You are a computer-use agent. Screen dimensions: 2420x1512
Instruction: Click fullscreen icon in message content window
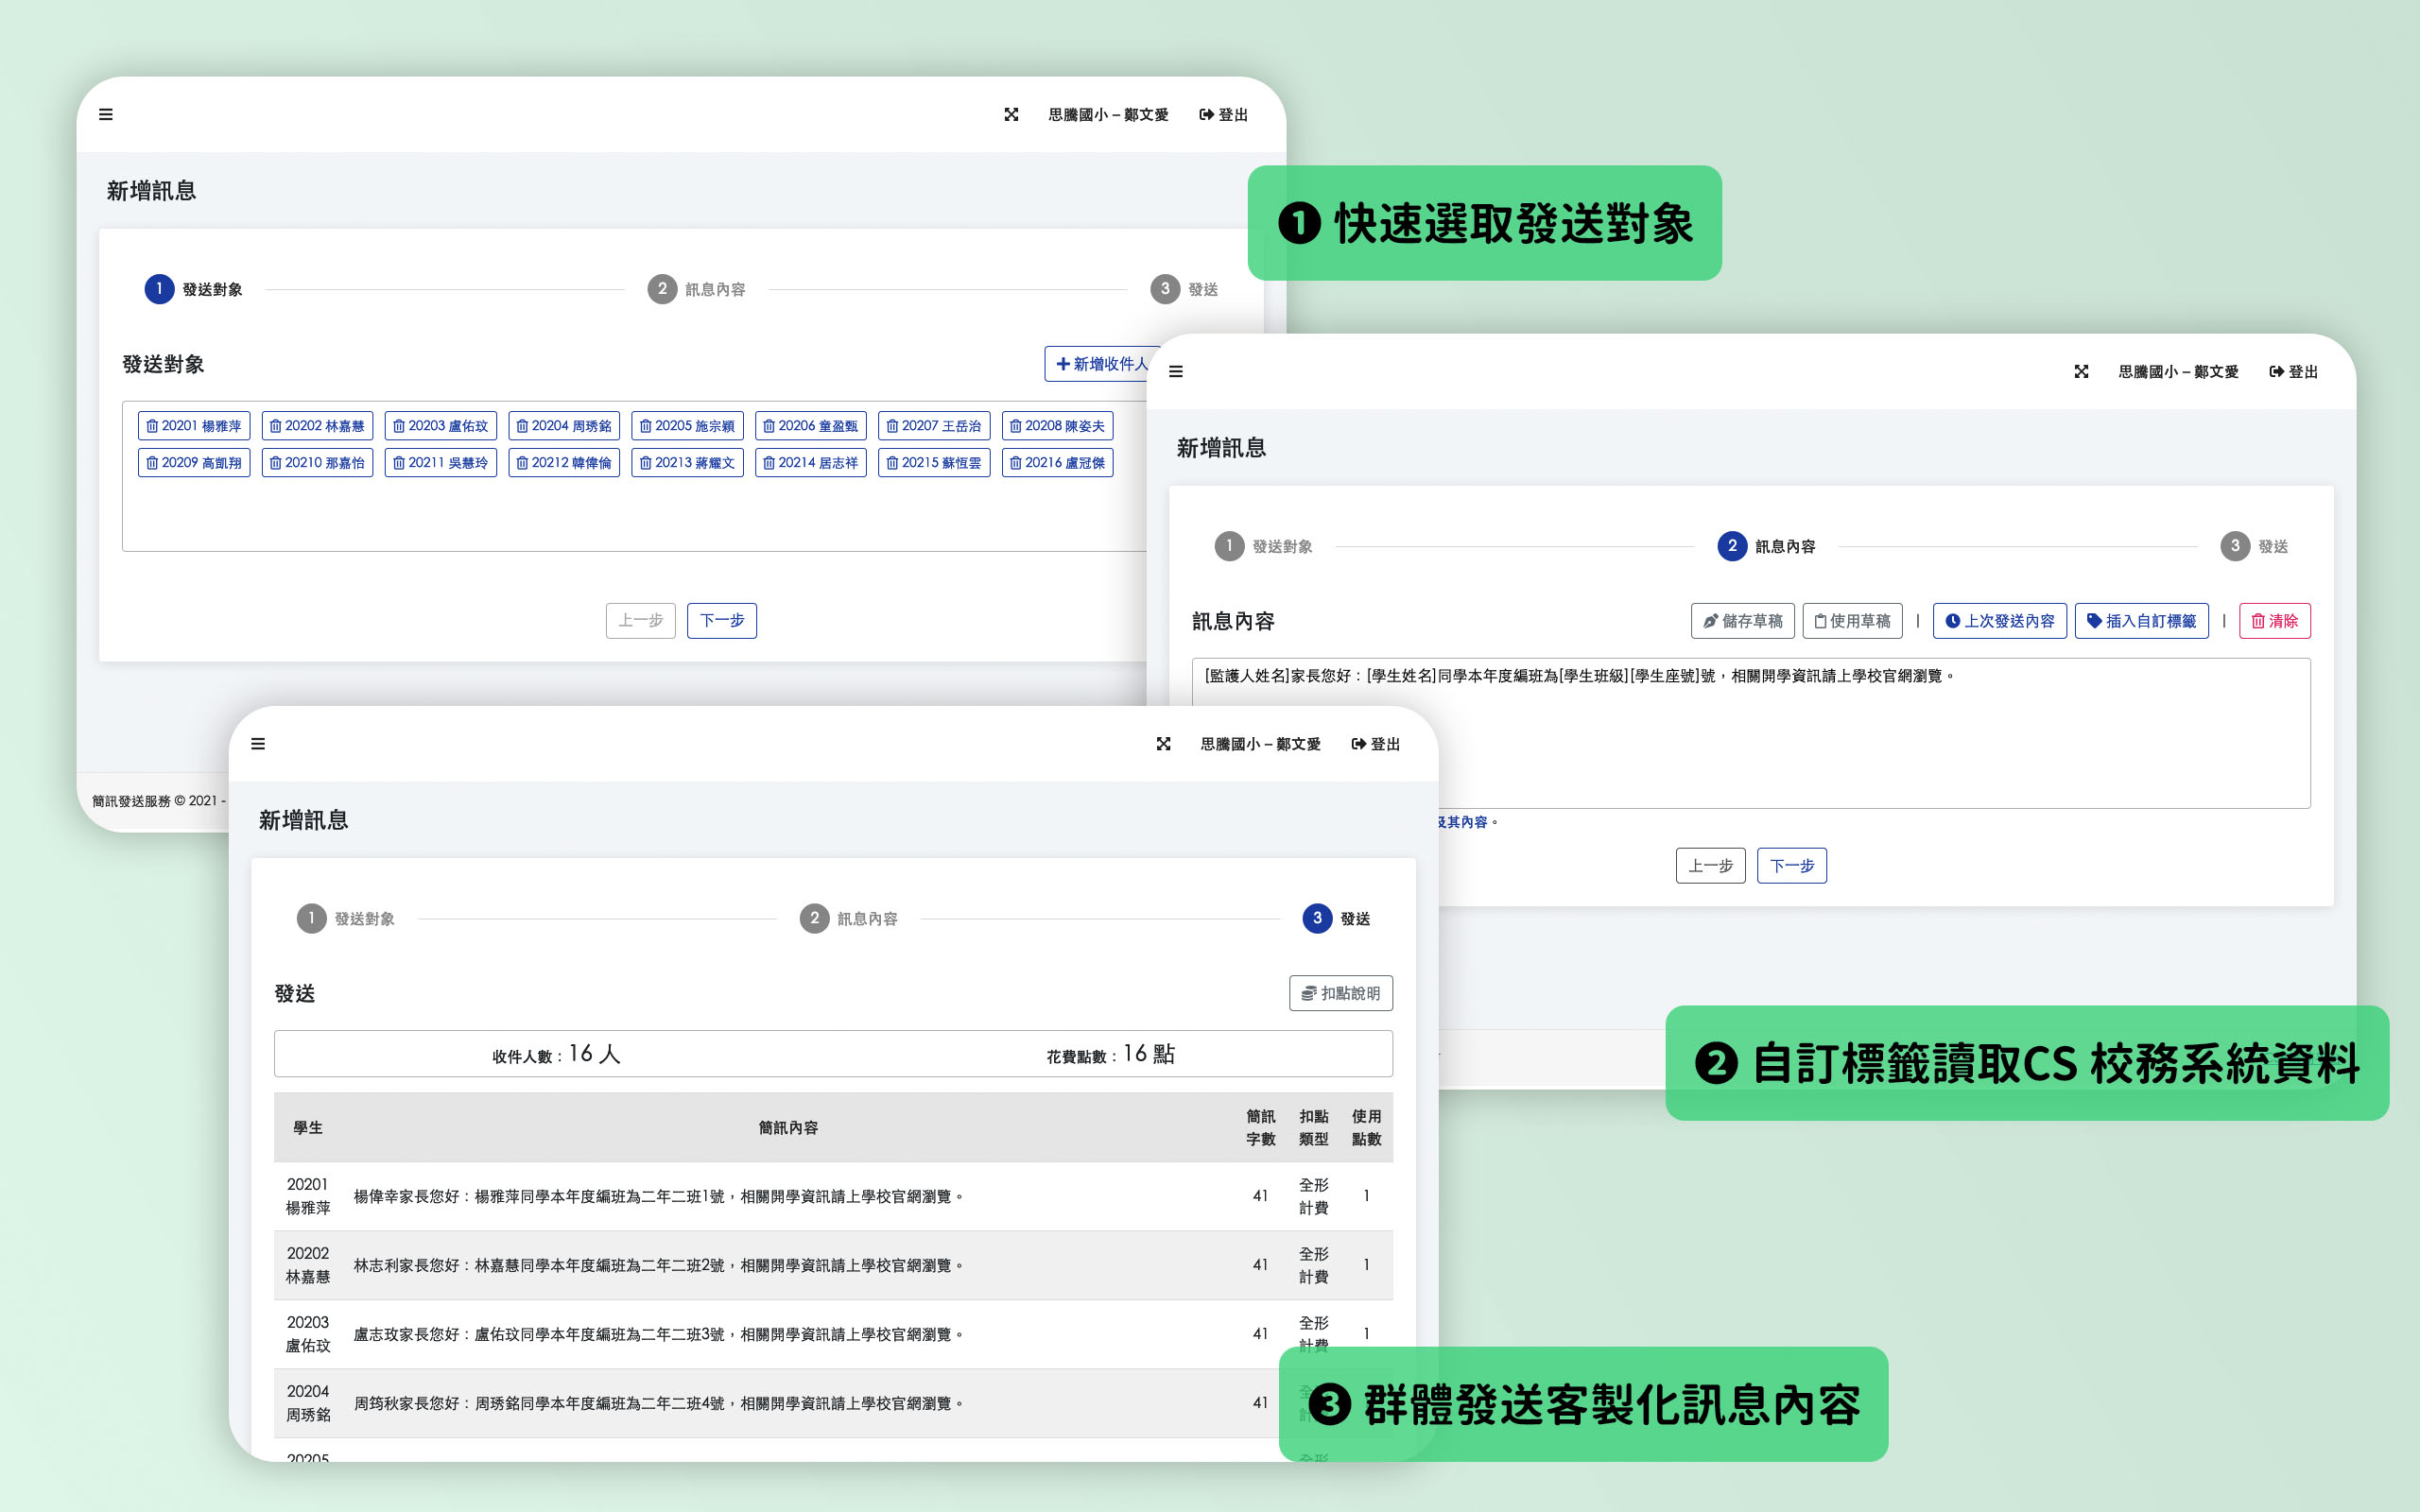tap(2081, 372)
